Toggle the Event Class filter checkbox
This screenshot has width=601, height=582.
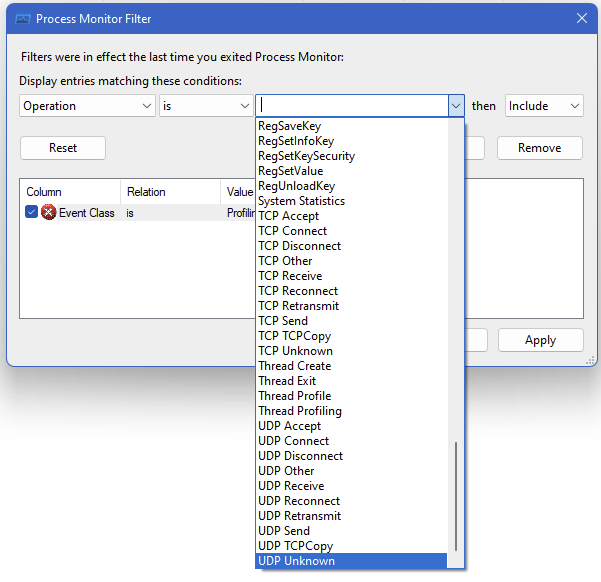pos(31,212)
